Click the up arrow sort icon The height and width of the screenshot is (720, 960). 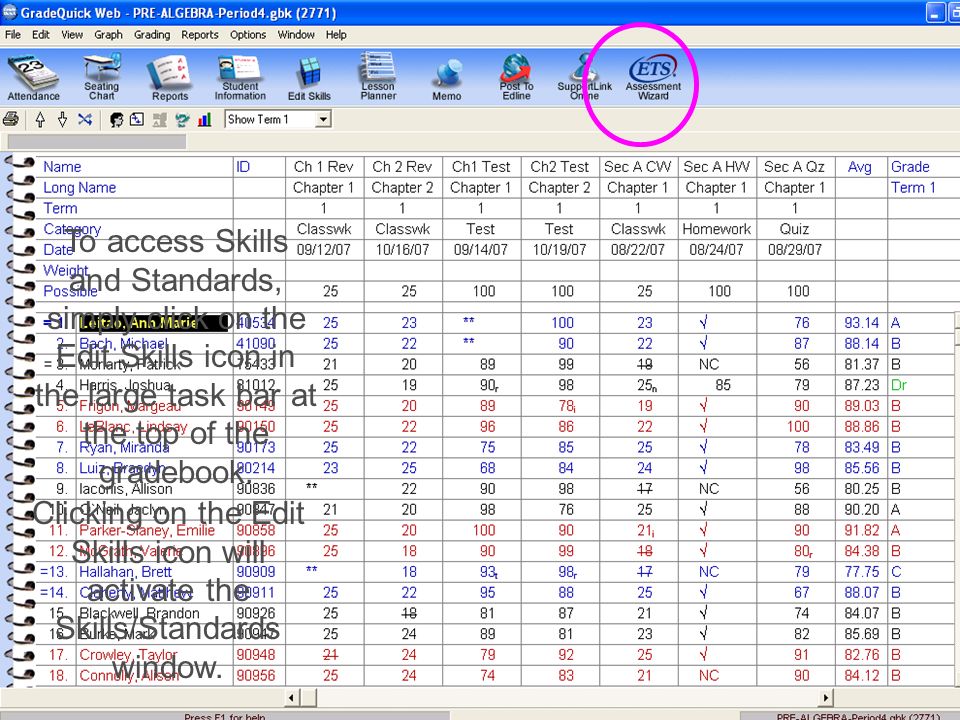40,119
